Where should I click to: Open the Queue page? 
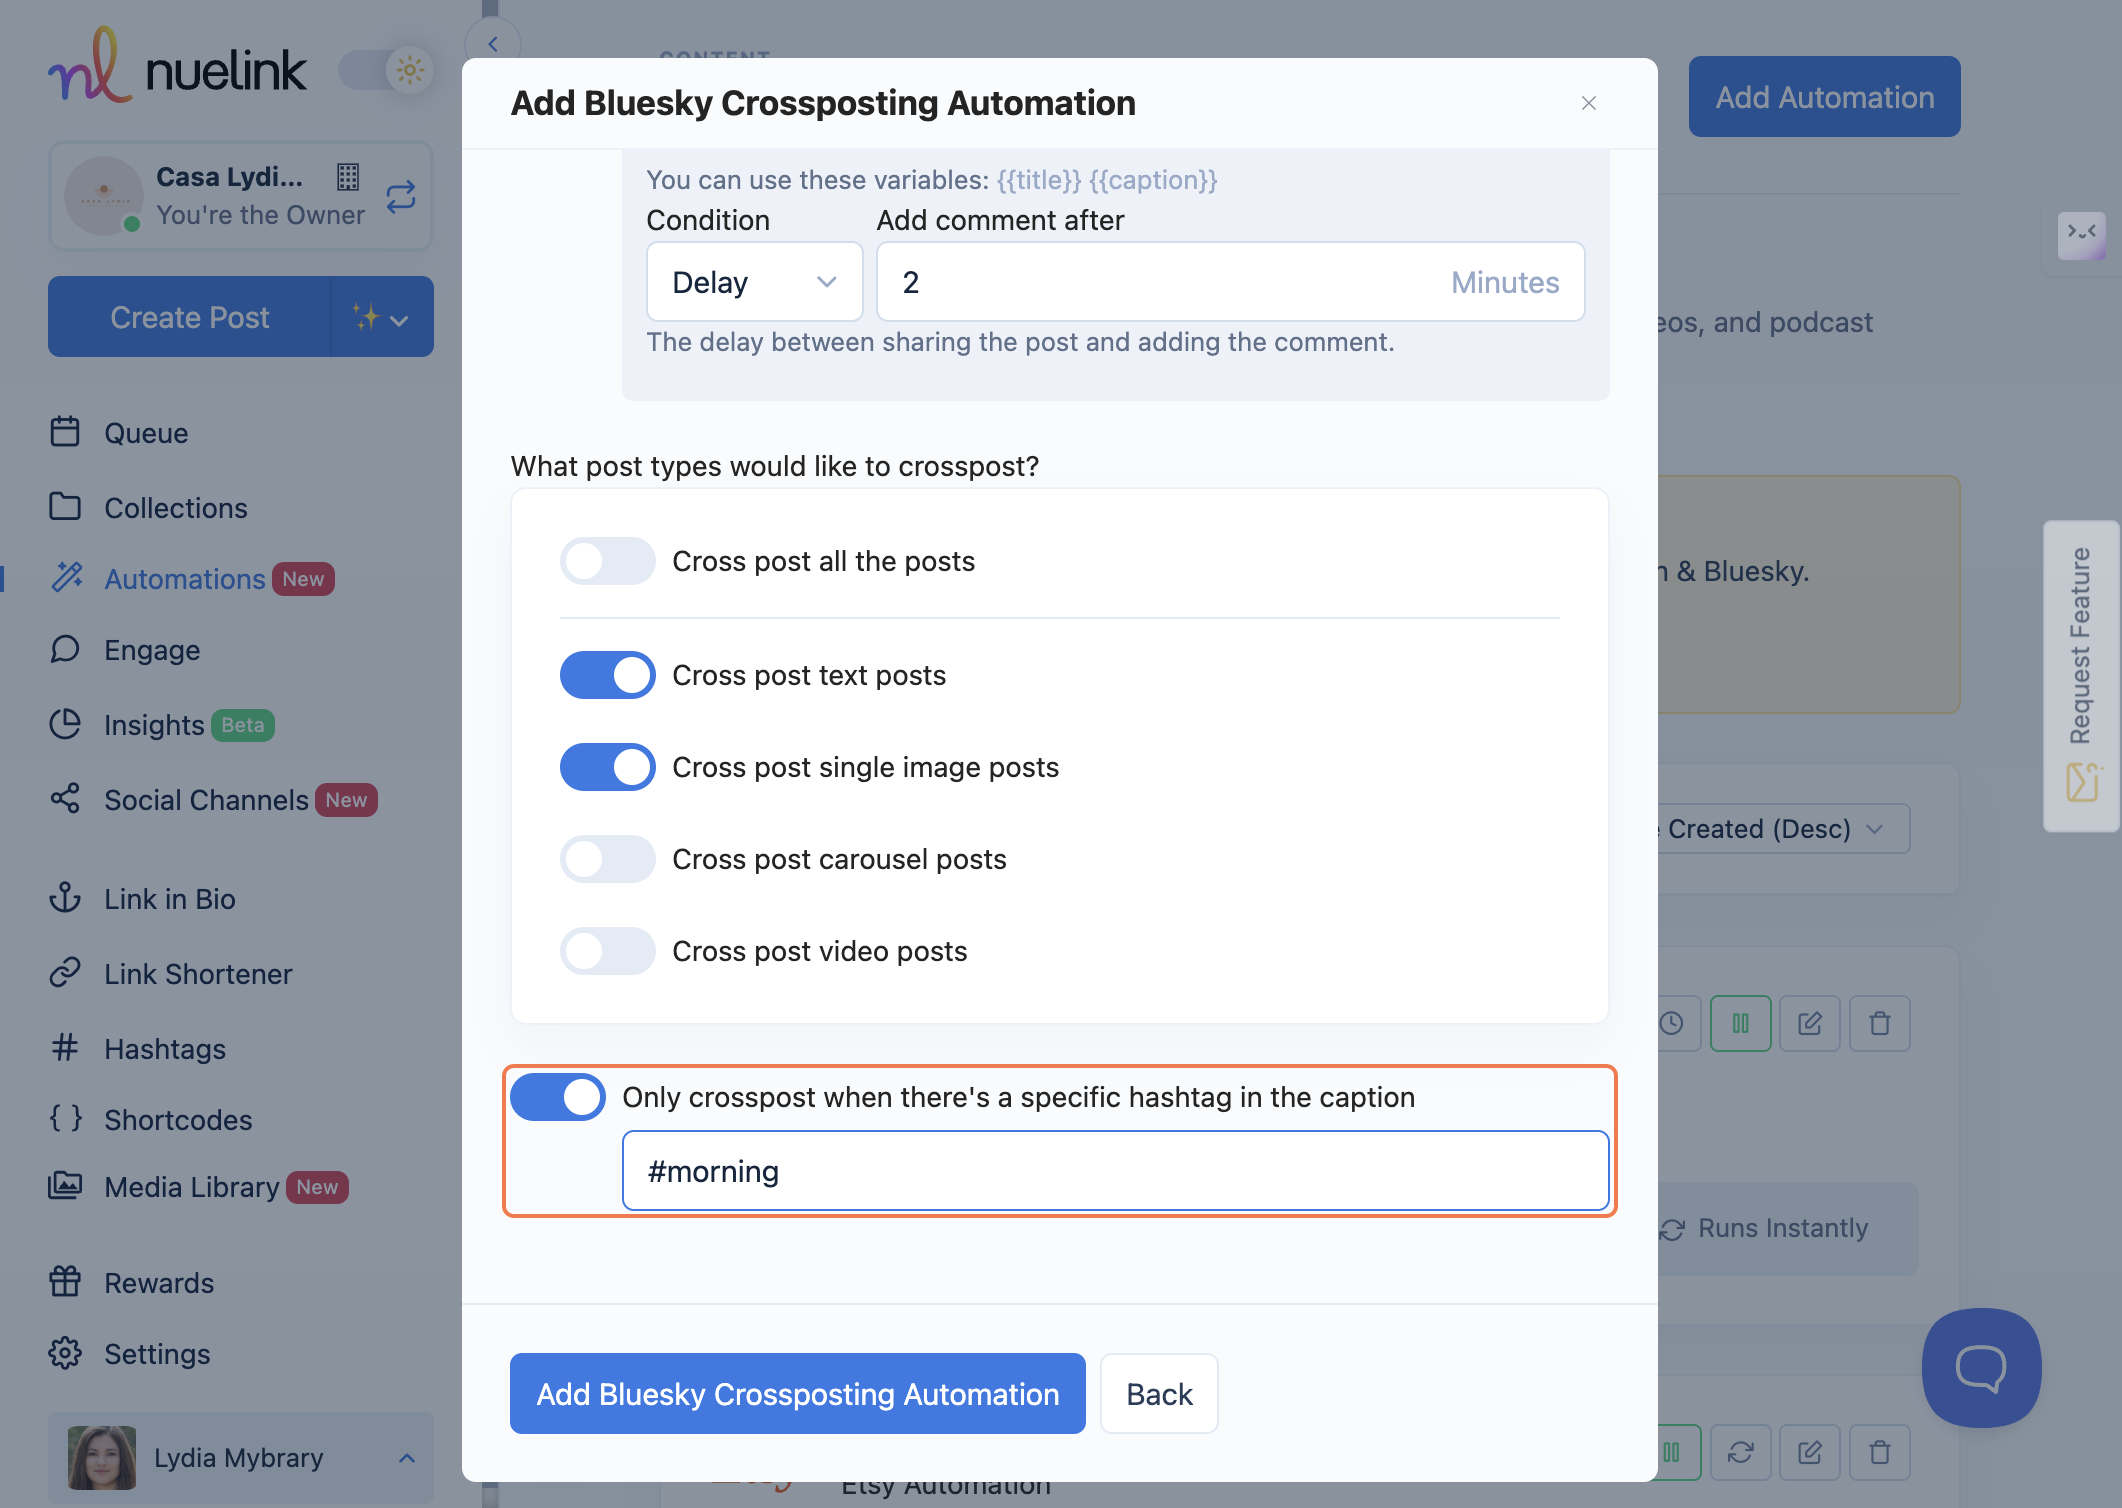click(146, 432)
